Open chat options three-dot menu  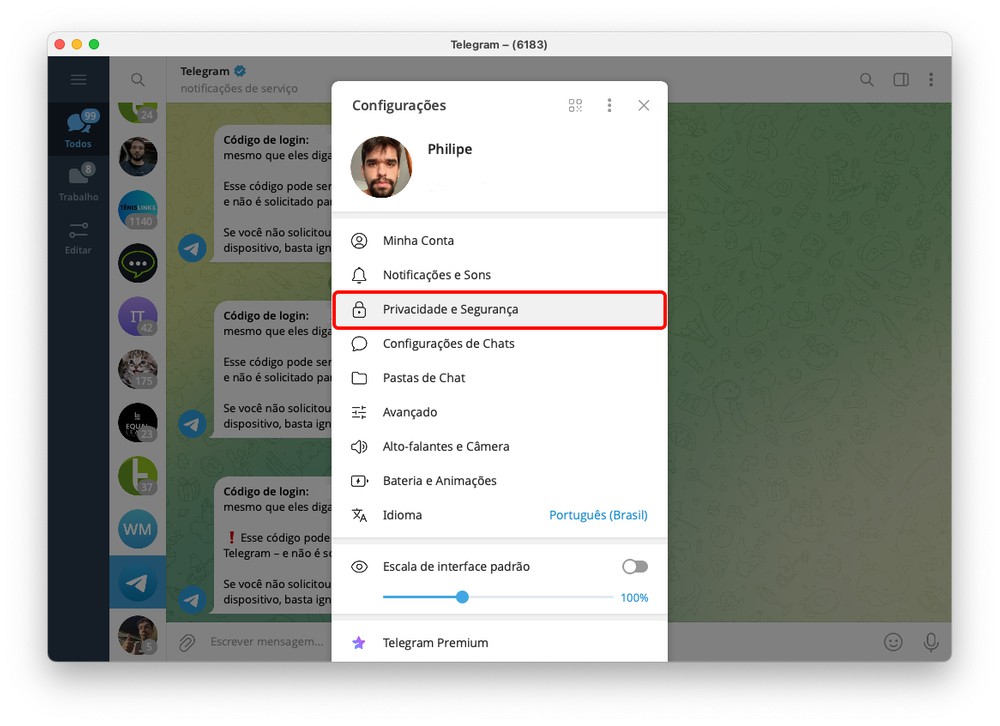click(x=931, y=80)
